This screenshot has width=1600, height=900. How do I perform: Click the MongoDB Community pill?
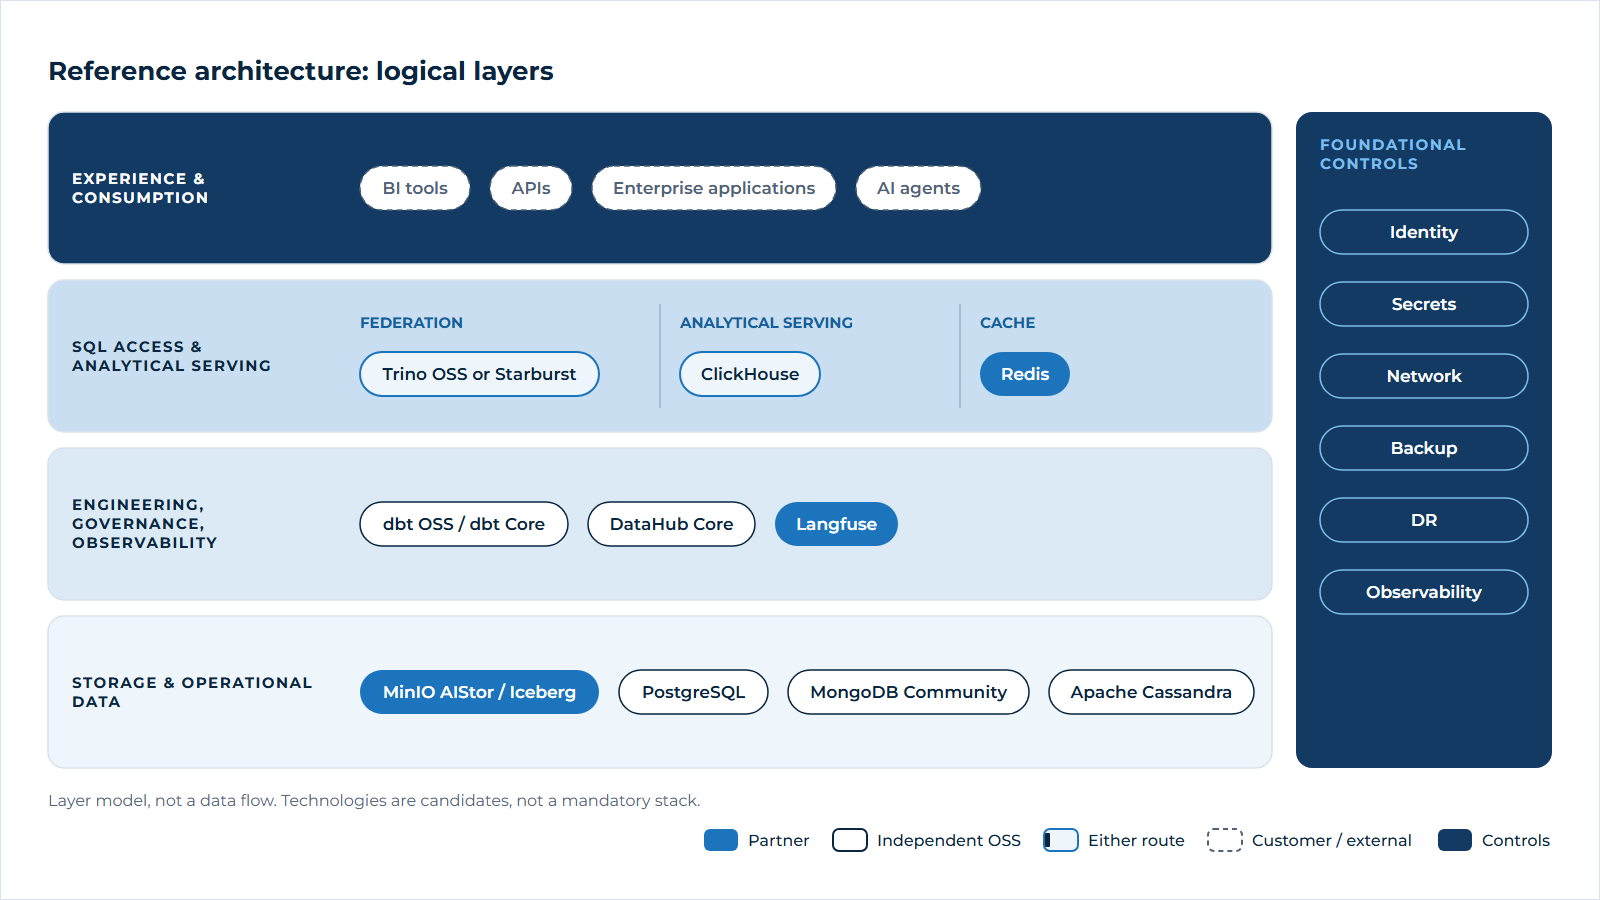pos(908,692)
